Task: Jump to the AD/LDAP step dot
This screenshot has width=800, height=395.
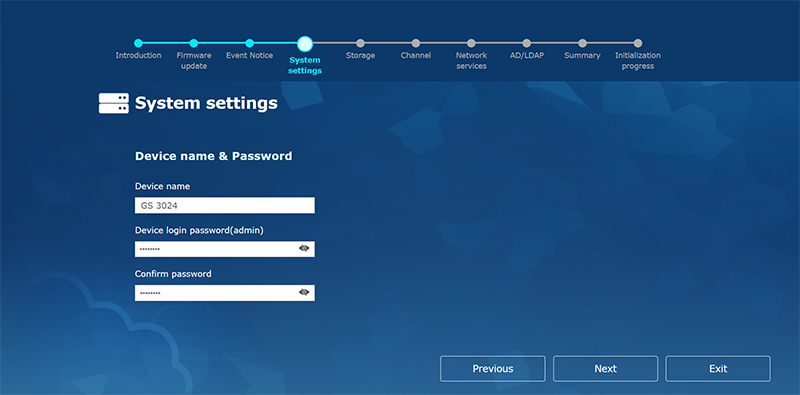Action: 527,43
